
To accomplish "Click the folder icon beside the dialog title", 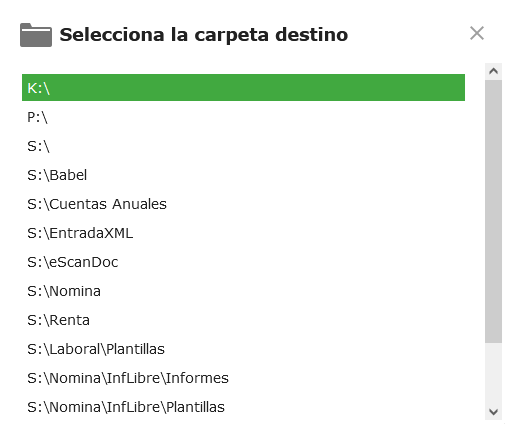I will (36, 35).
